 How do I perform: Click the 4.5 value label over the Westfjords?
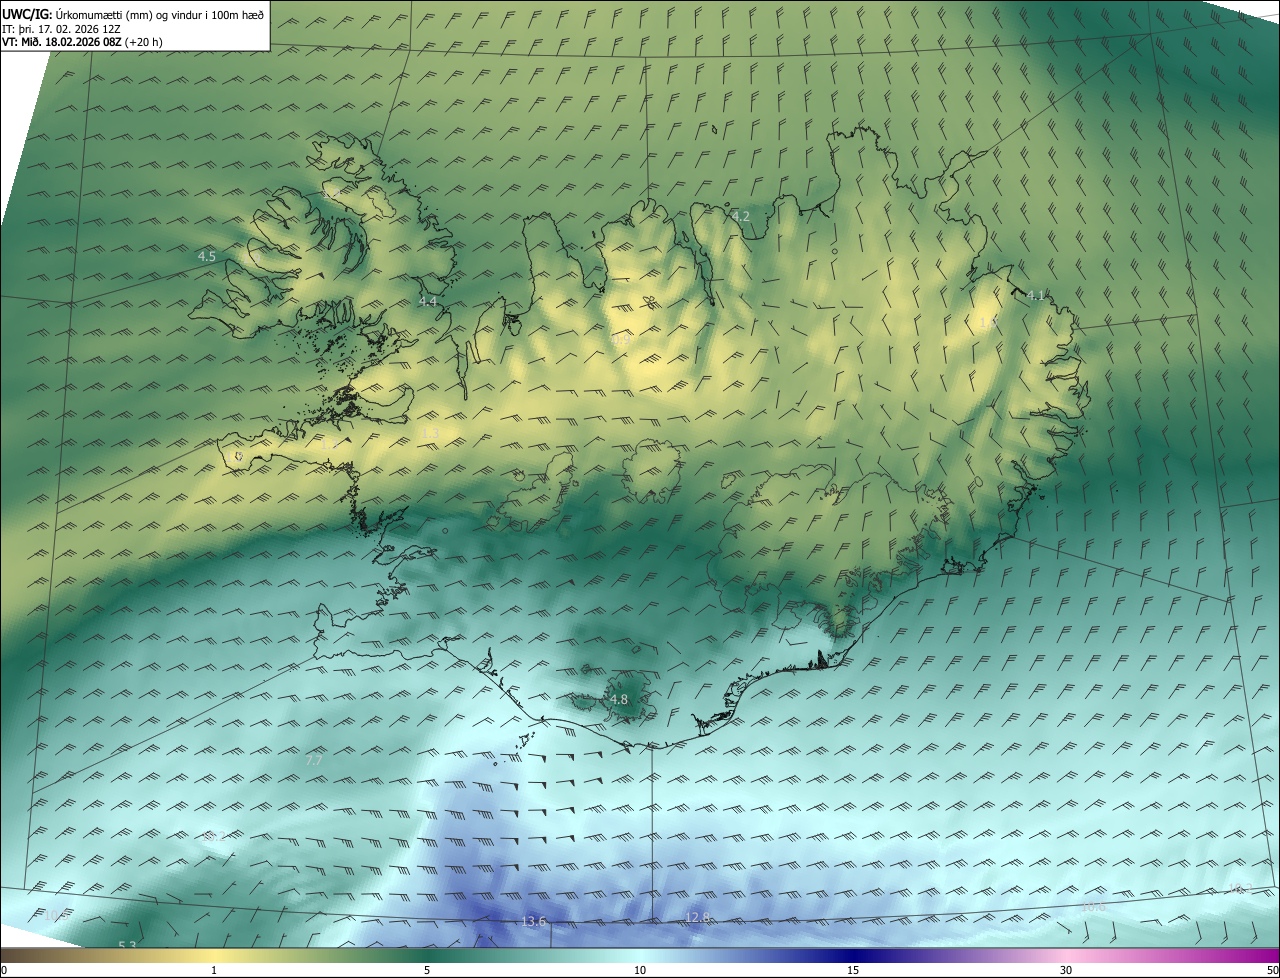206,257
